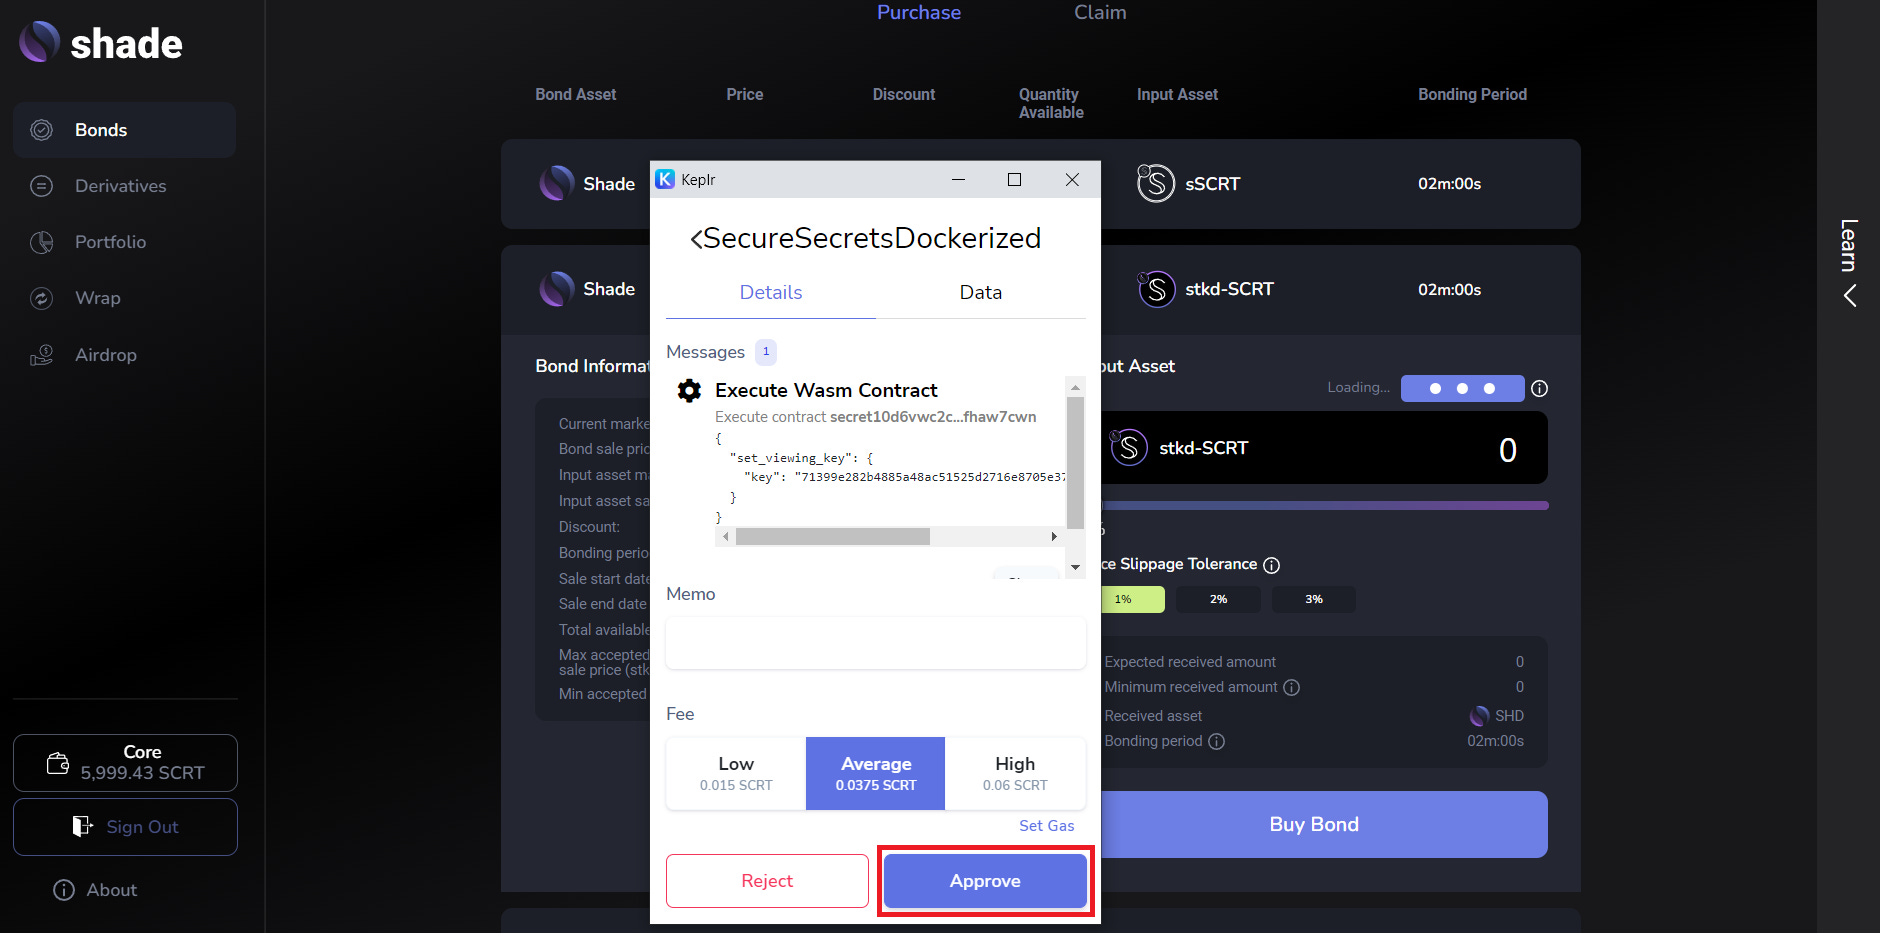This screenshot has width=1880, height=936.
Task: Click the Shade icon in first bond row
Action: point(557,183)
